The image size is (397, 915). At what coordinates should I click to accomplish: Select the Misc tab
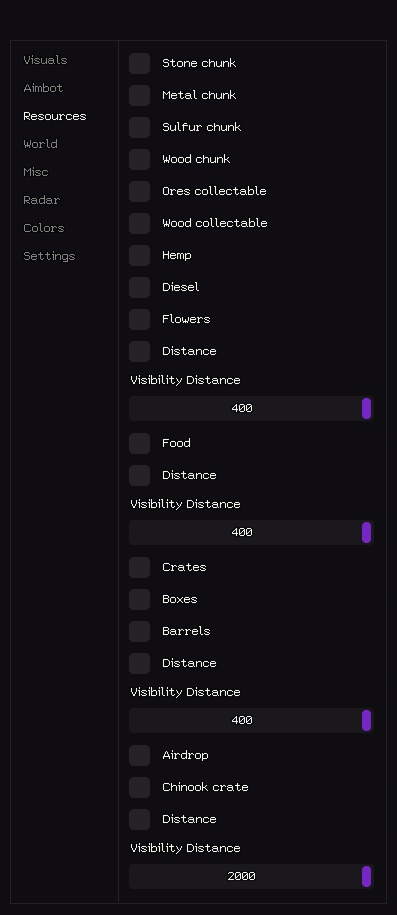click(36, 172)
